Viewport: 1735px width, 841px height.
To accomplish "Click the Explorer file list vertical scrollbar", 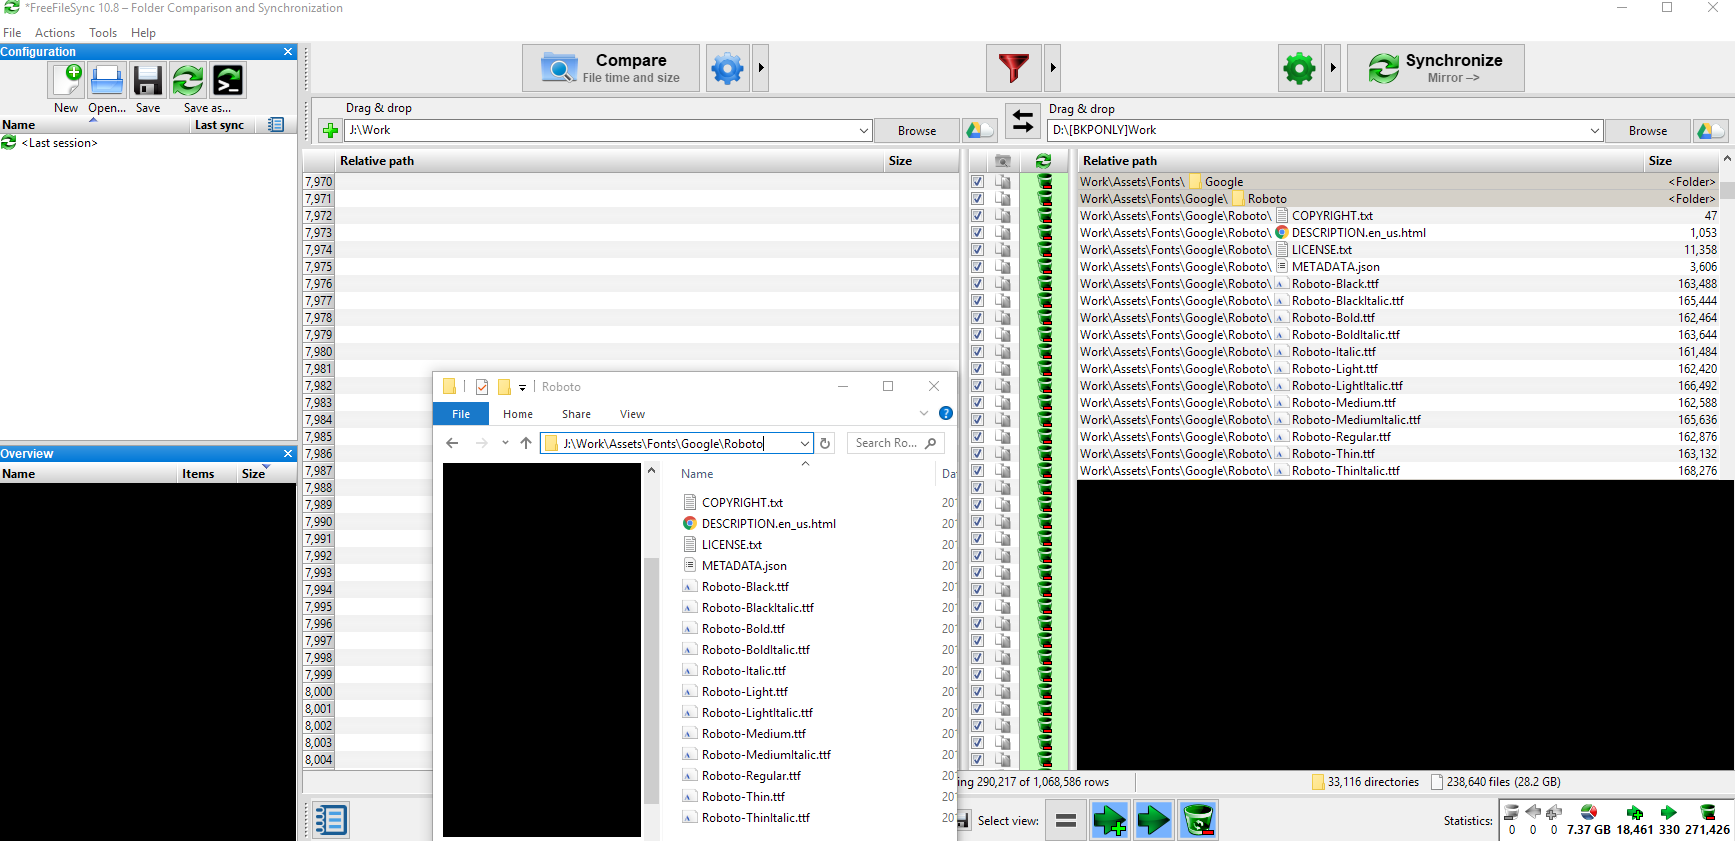I will (652, 680).
